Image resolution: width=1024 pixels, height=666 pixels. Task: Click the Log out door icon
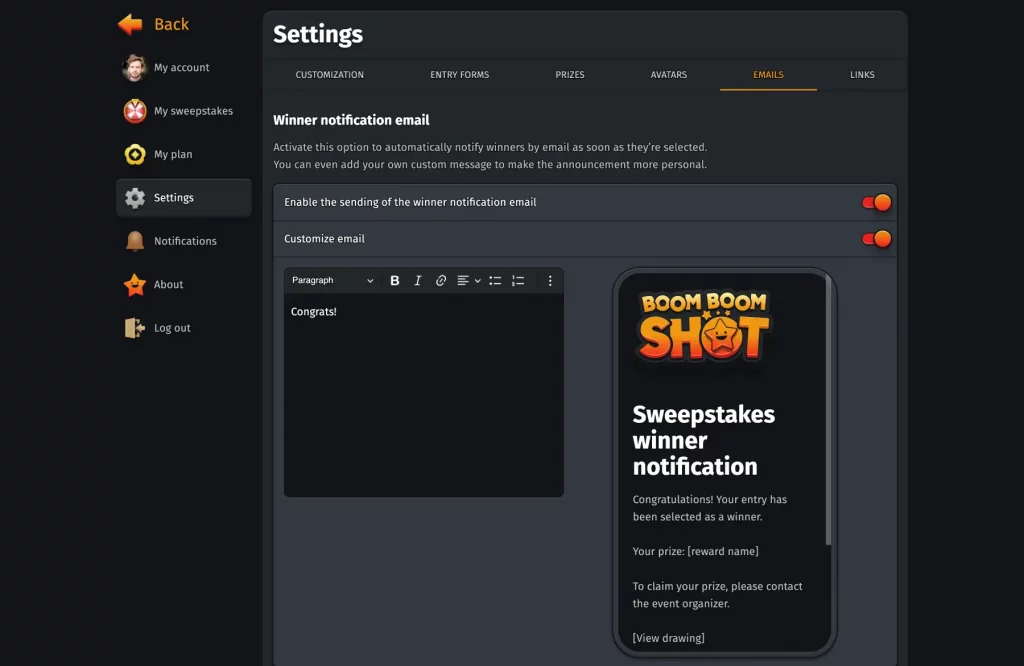pos(135,328)
